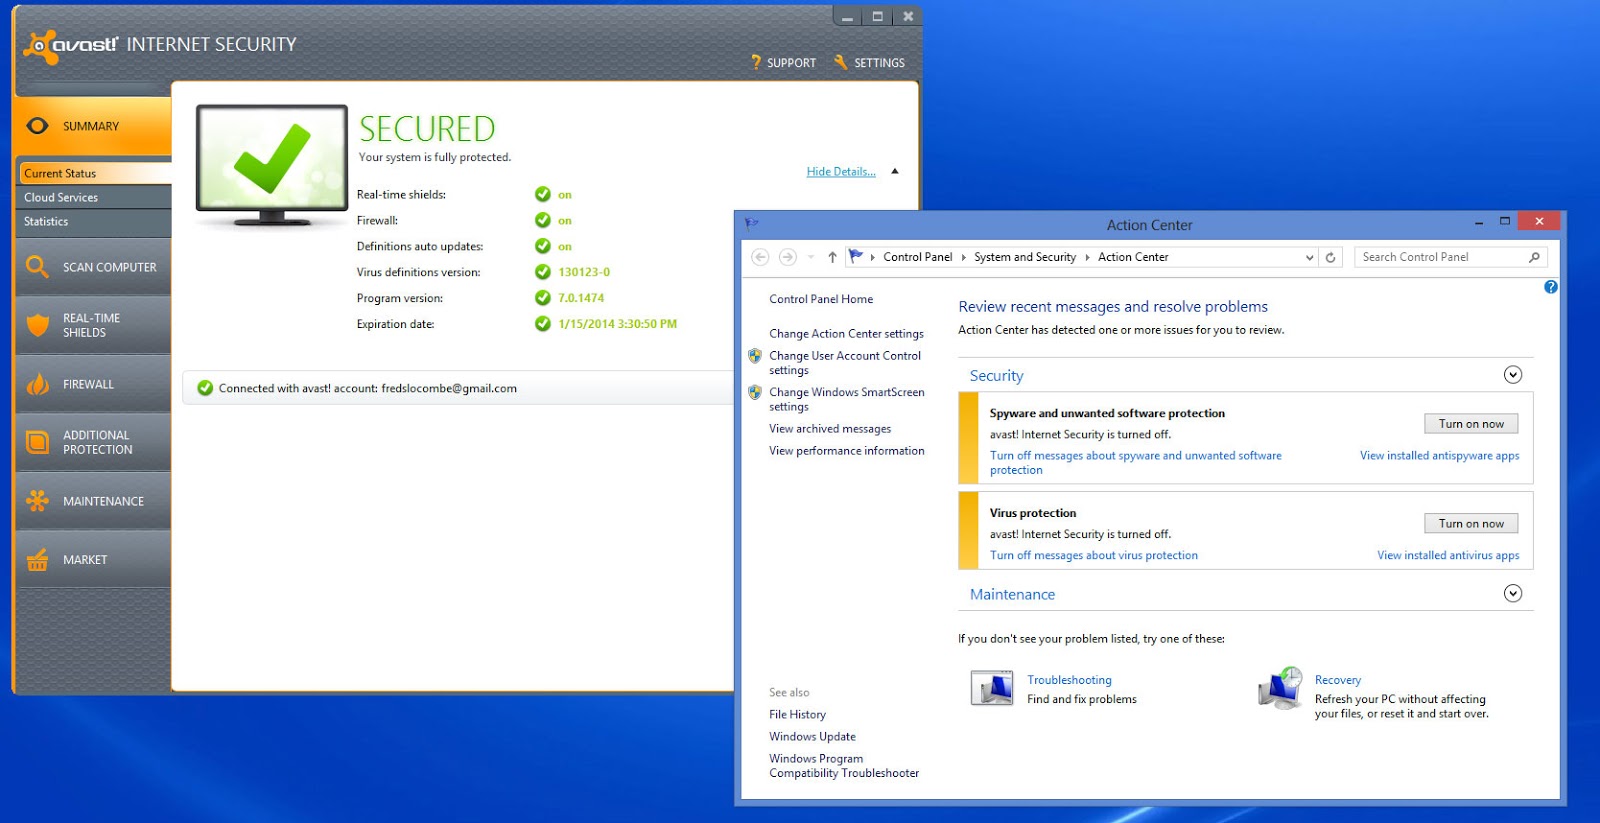1600x823 pixels.
Task: Open the Troubleshooting link
Action: click(x=1069, y=680)
